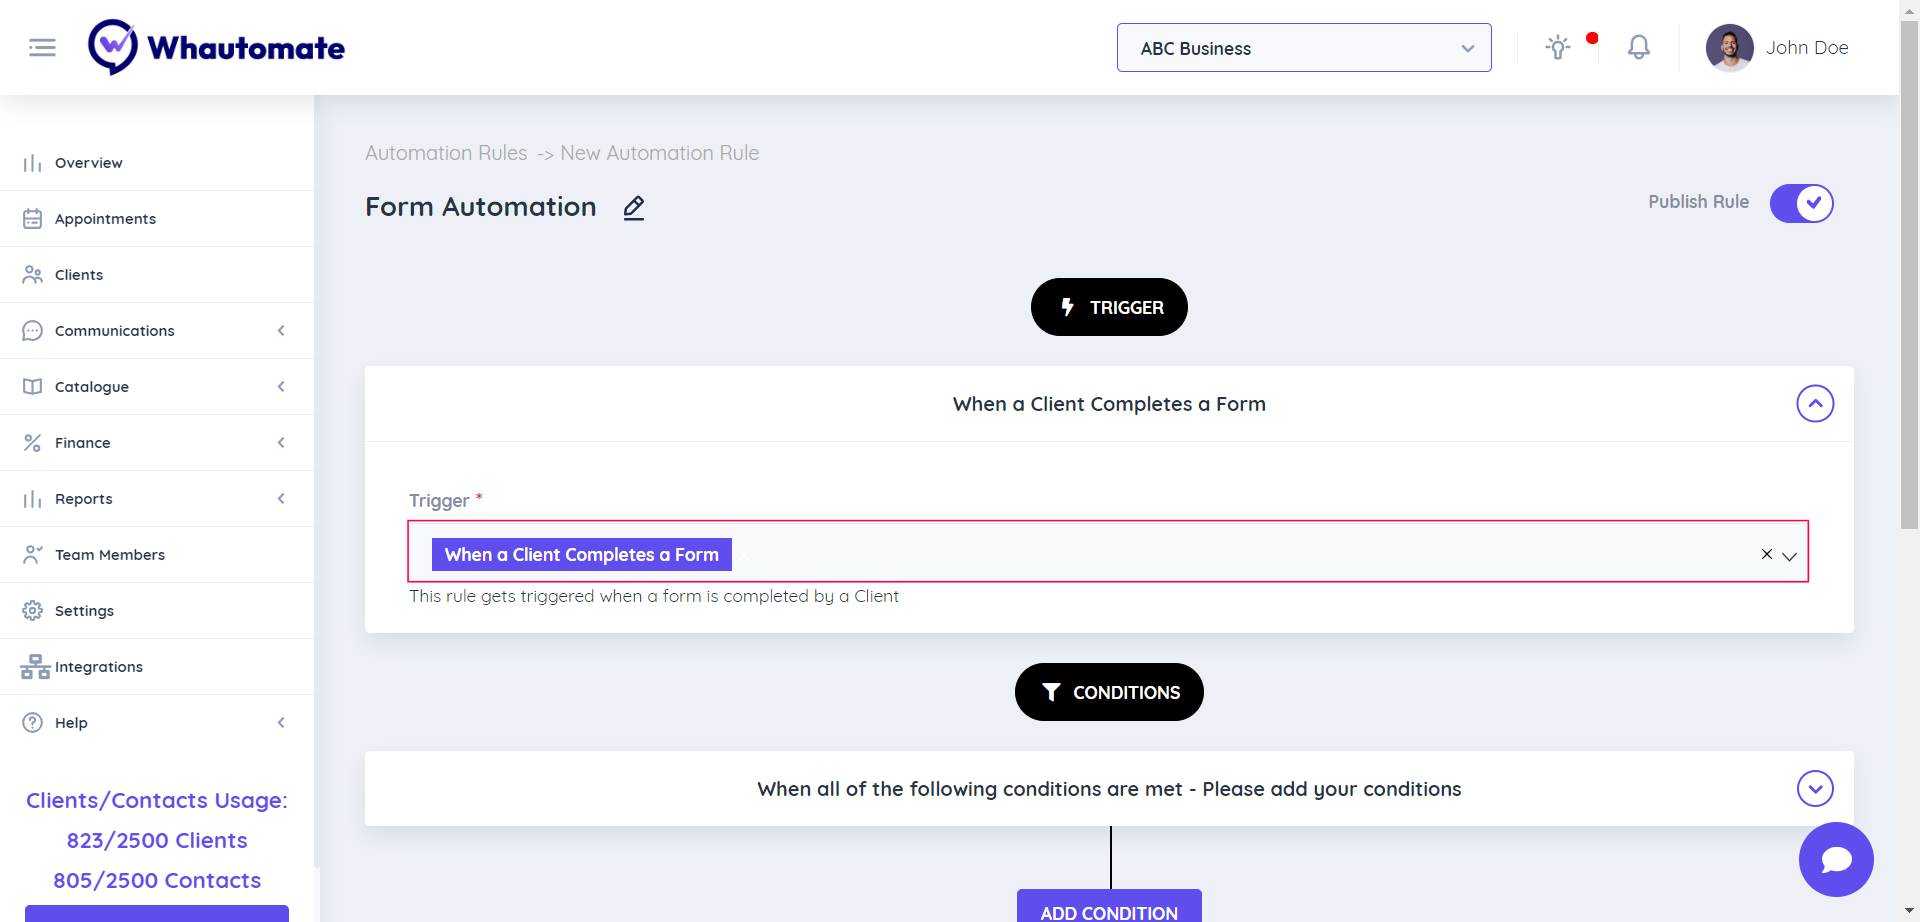
Task: Click the black TRIGGER button
Action: (1108, 307)
